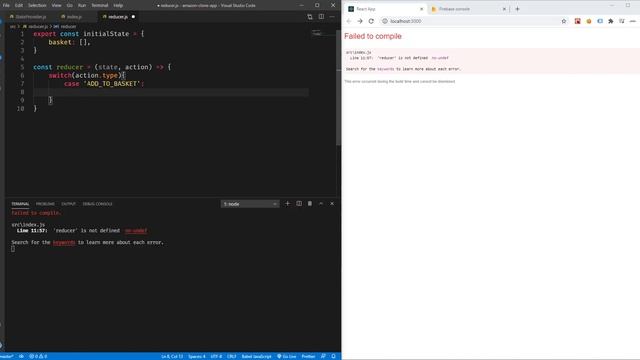Open the terminal selector dropdown showing node
The image size is (640, 360).
(250, 204)
